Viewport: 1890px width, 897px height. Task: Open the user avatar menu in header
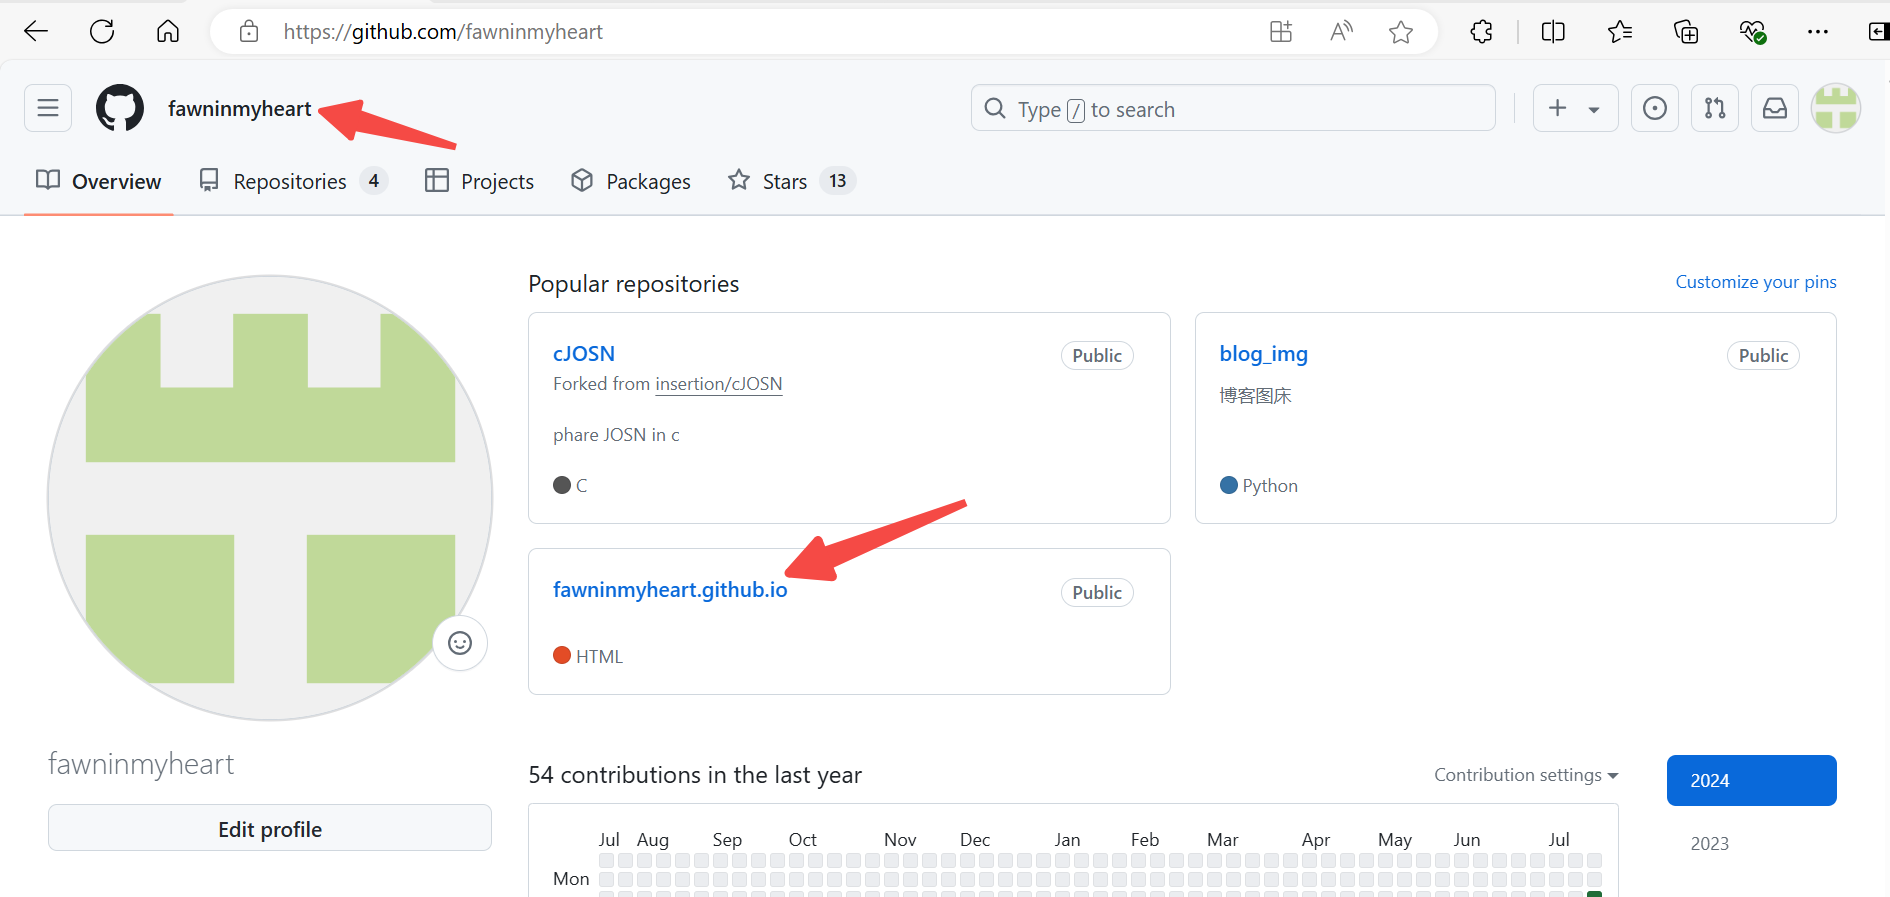tap(1836, 108)
